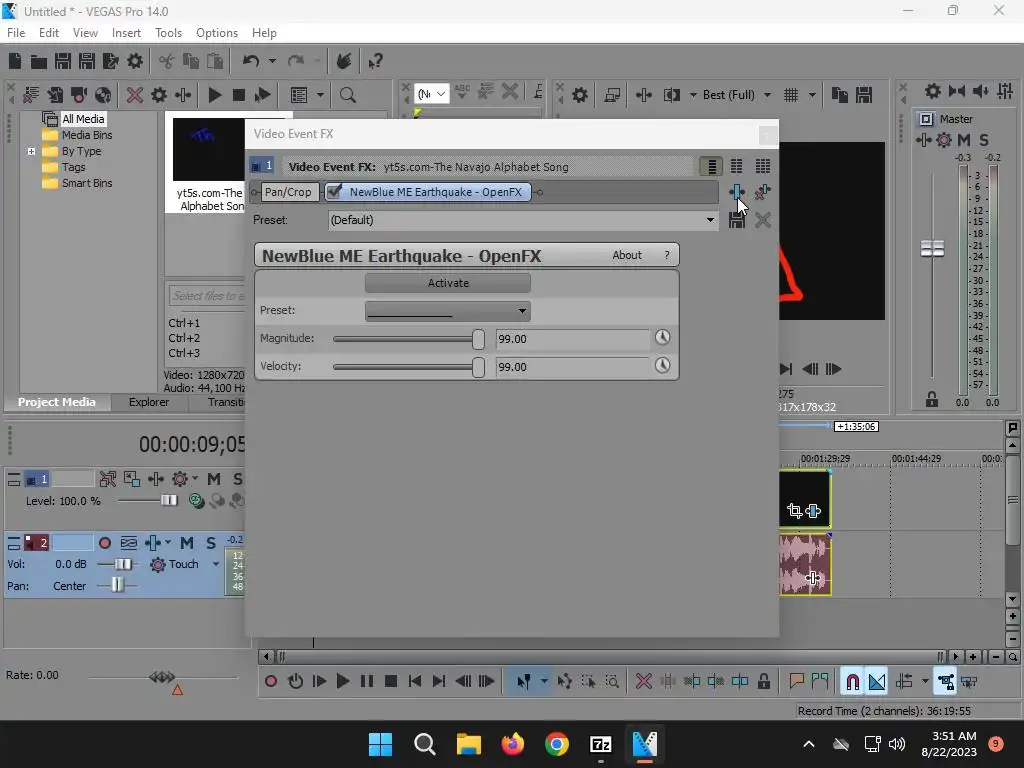The height and width of the screenshot is (768, 1024).
Task: Open the Insert menu
Action: [x=126, y=33]
